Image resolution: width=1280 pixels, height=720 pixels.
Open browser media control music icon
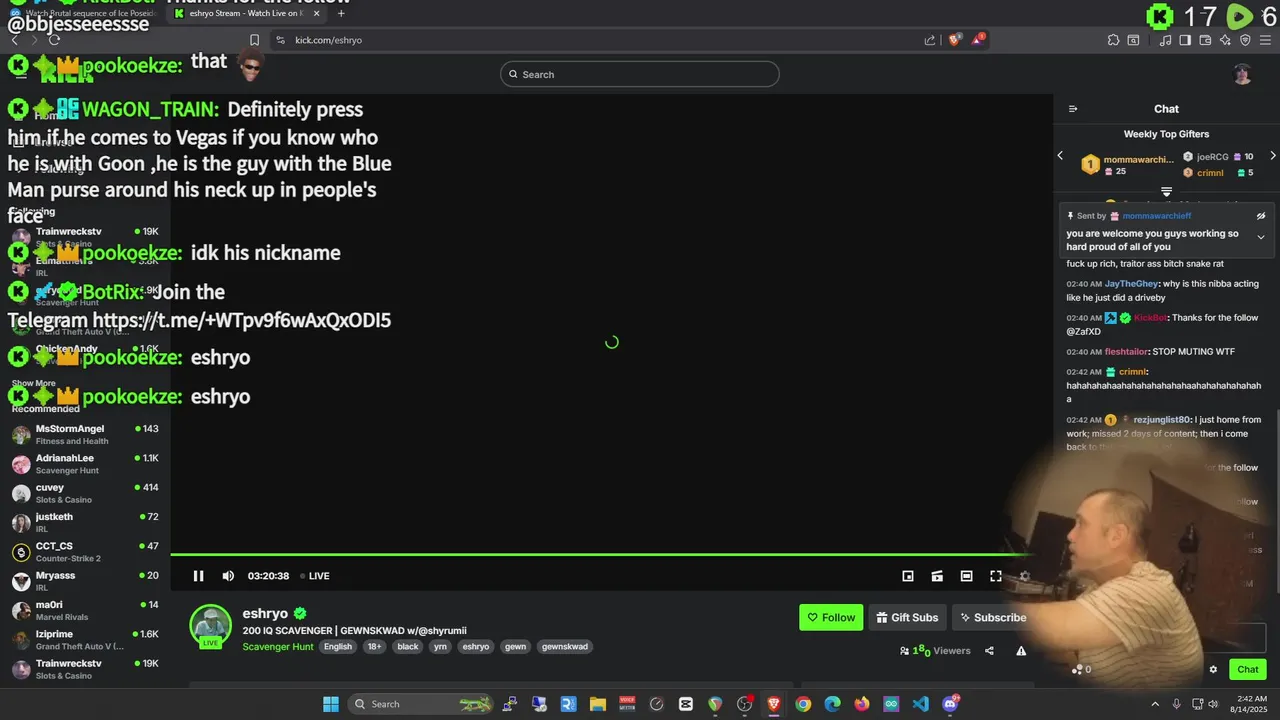(1166, 40)
